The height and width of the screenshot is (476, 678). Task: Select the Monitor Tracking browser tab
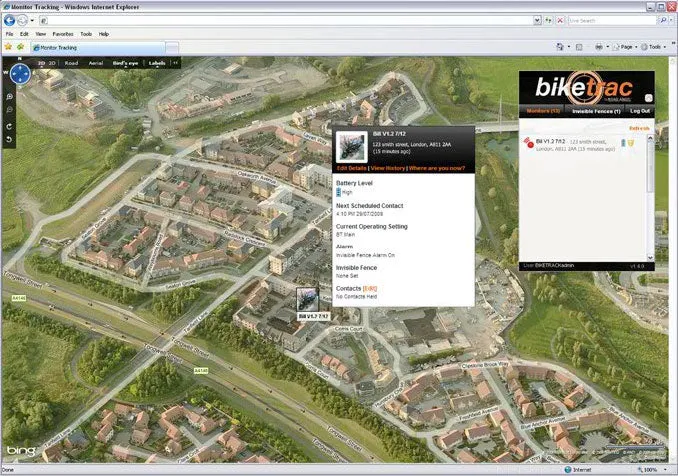[x=98, y=48]
